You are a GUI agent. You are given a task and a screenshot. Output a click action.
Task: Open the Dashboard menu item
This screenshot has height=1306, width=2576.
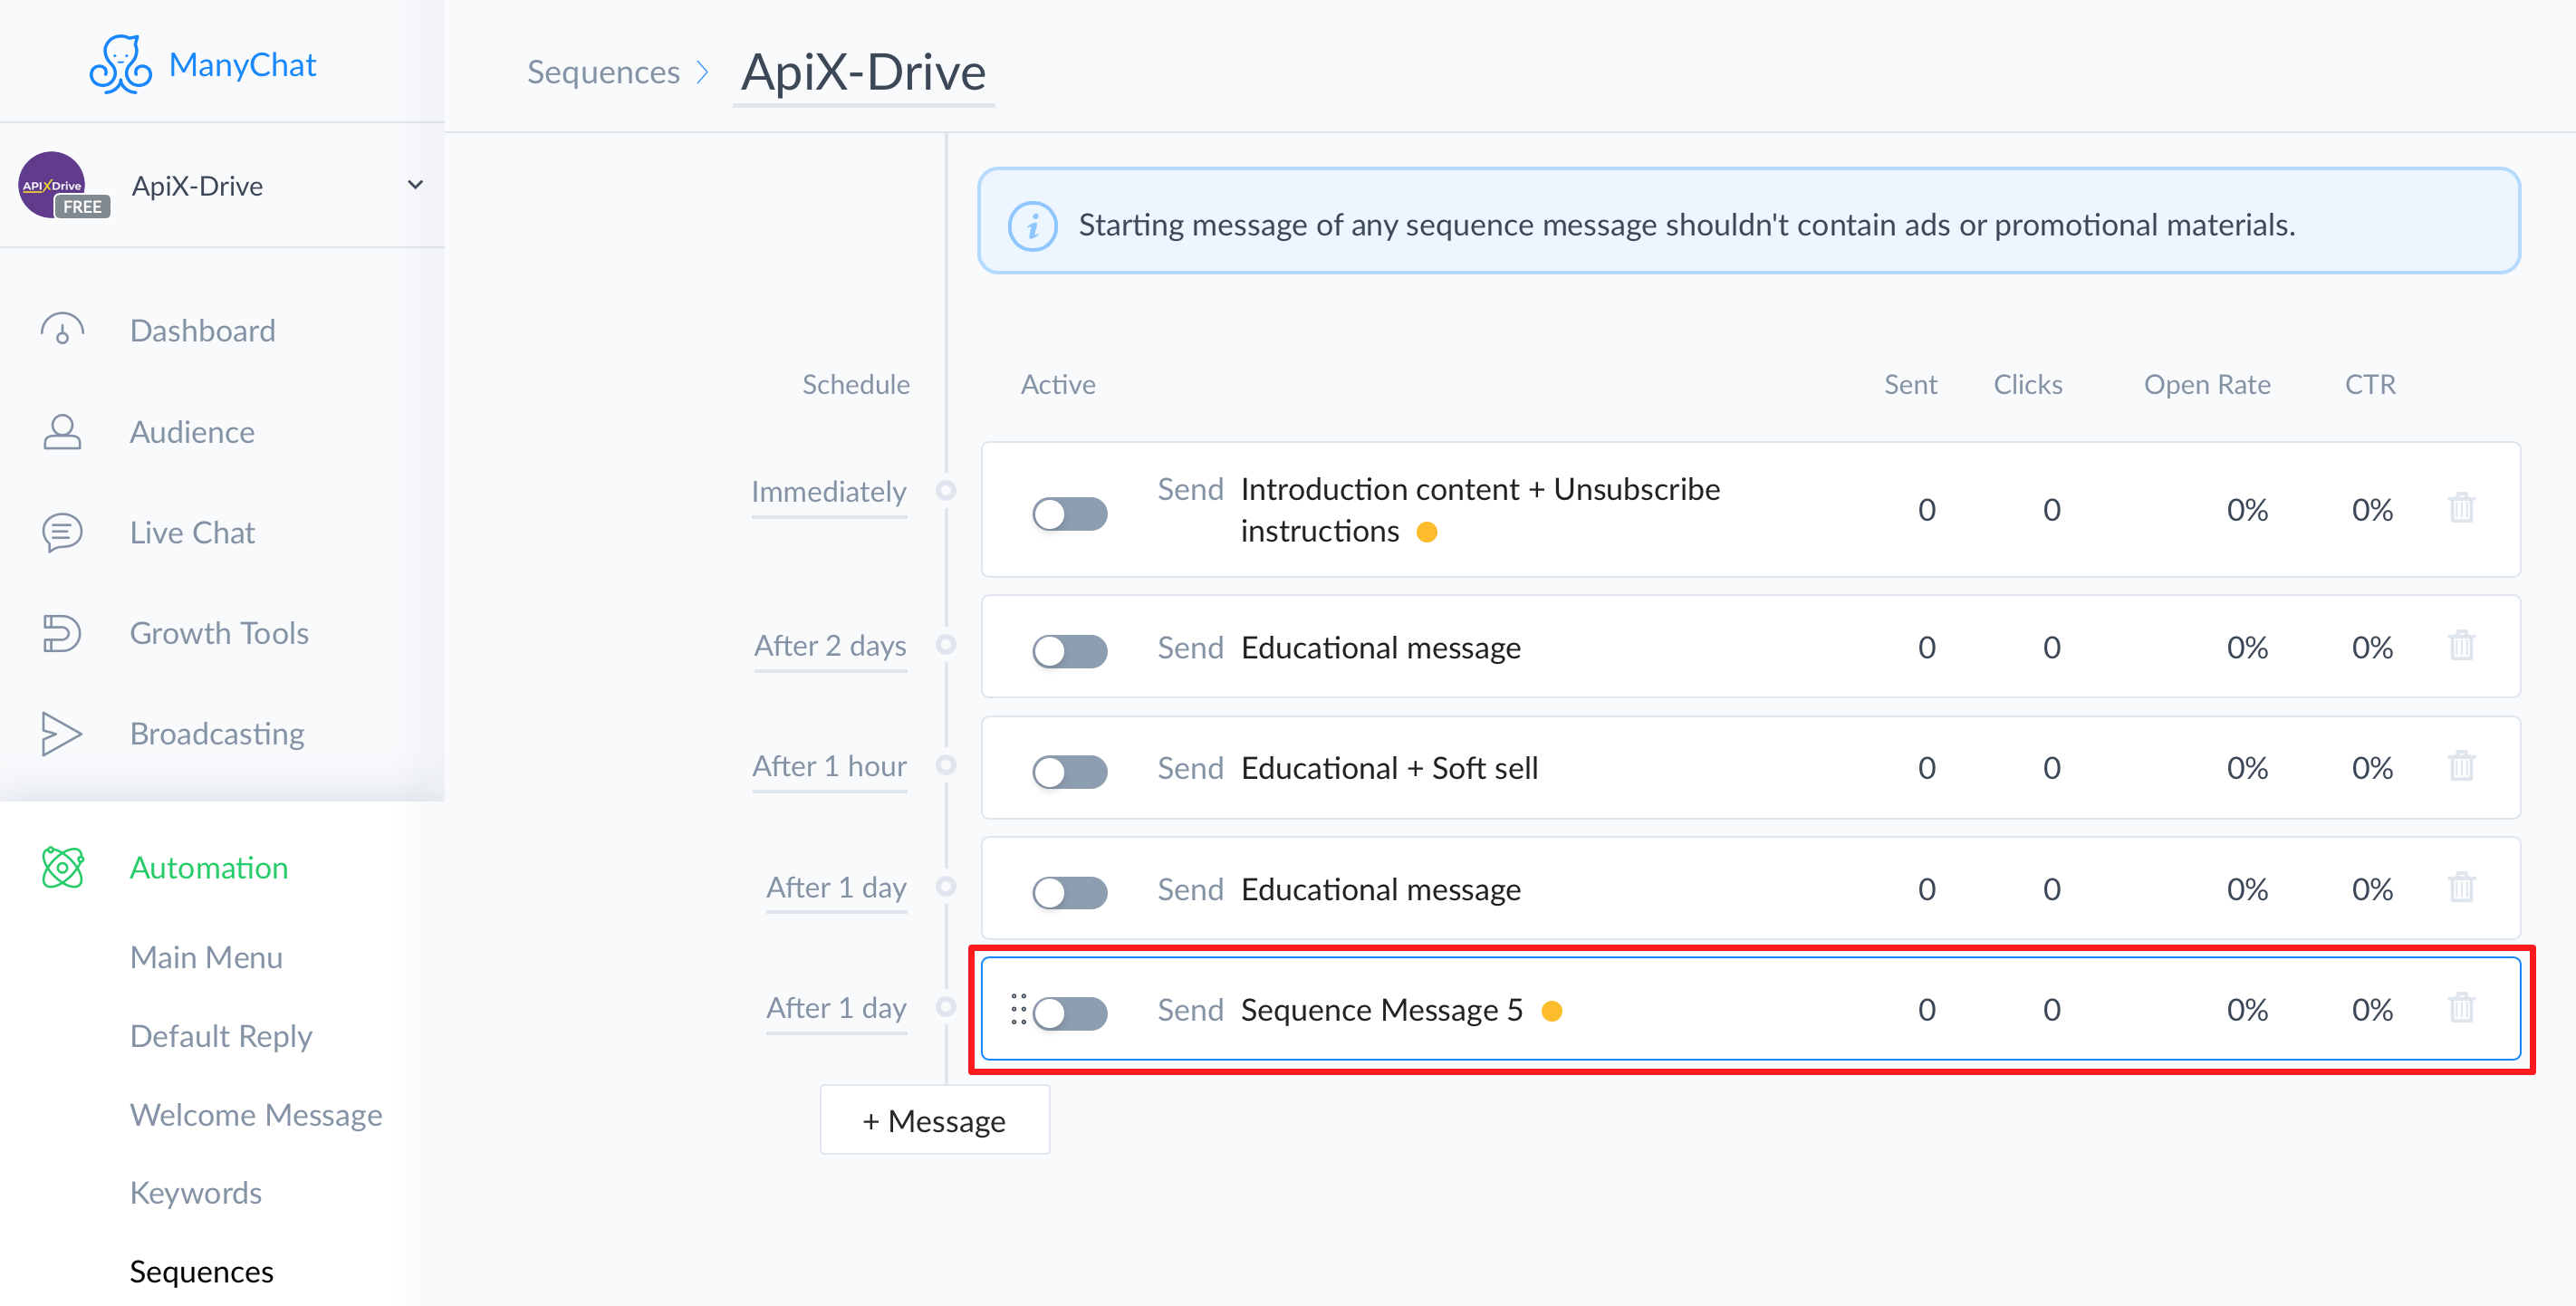[202, 330]
